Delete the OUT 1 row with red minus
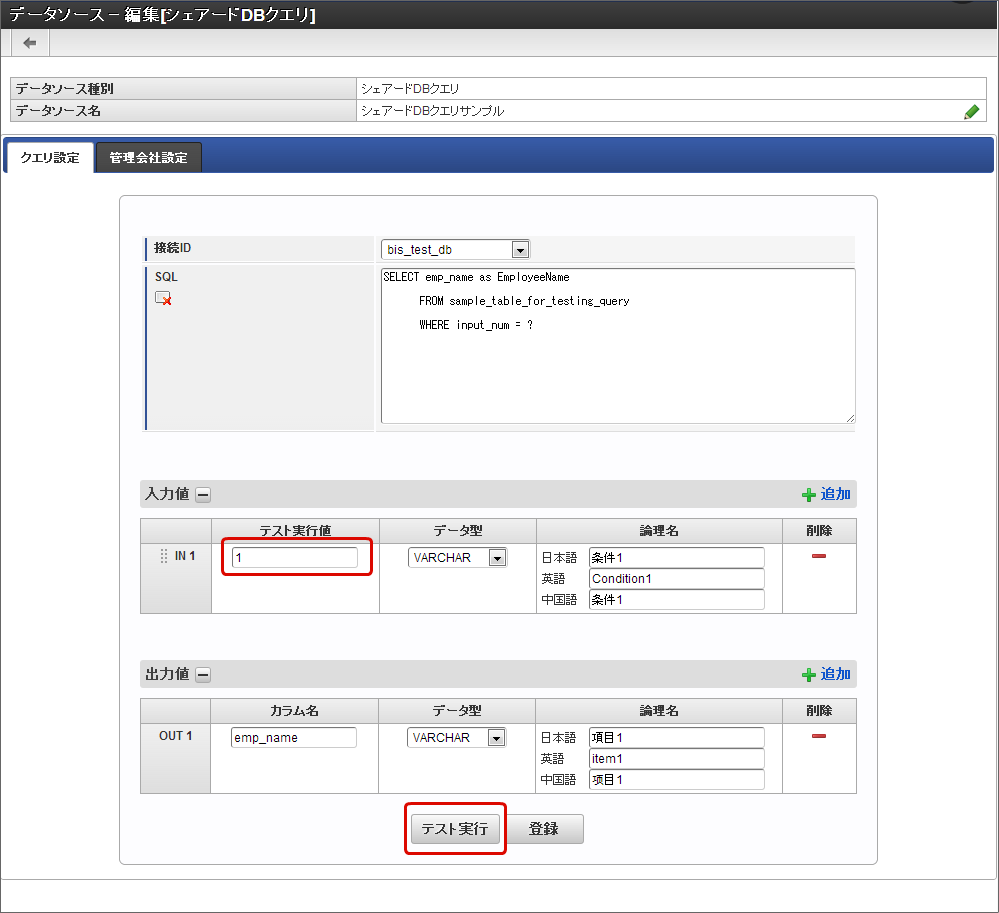The image size is (999, 913). click(819, 736)
